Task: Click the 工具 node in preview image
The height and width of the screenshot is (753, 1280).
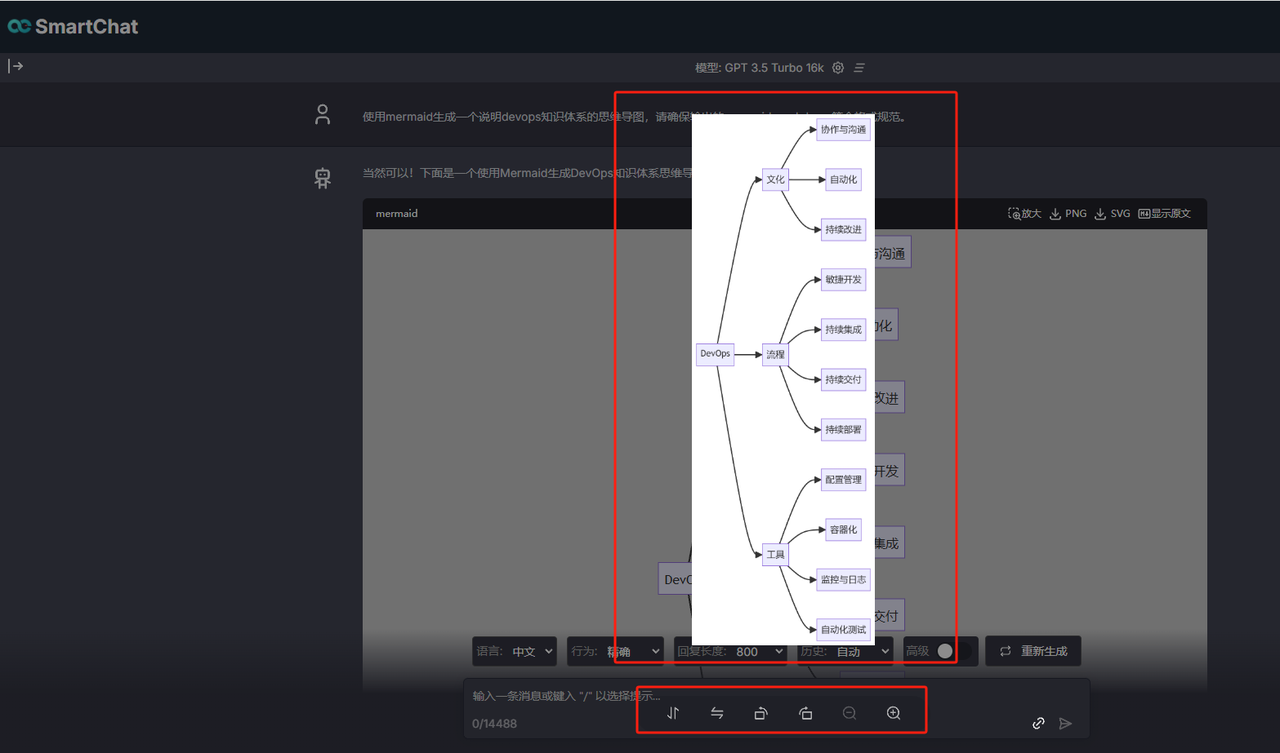Action: pos(776,554)
